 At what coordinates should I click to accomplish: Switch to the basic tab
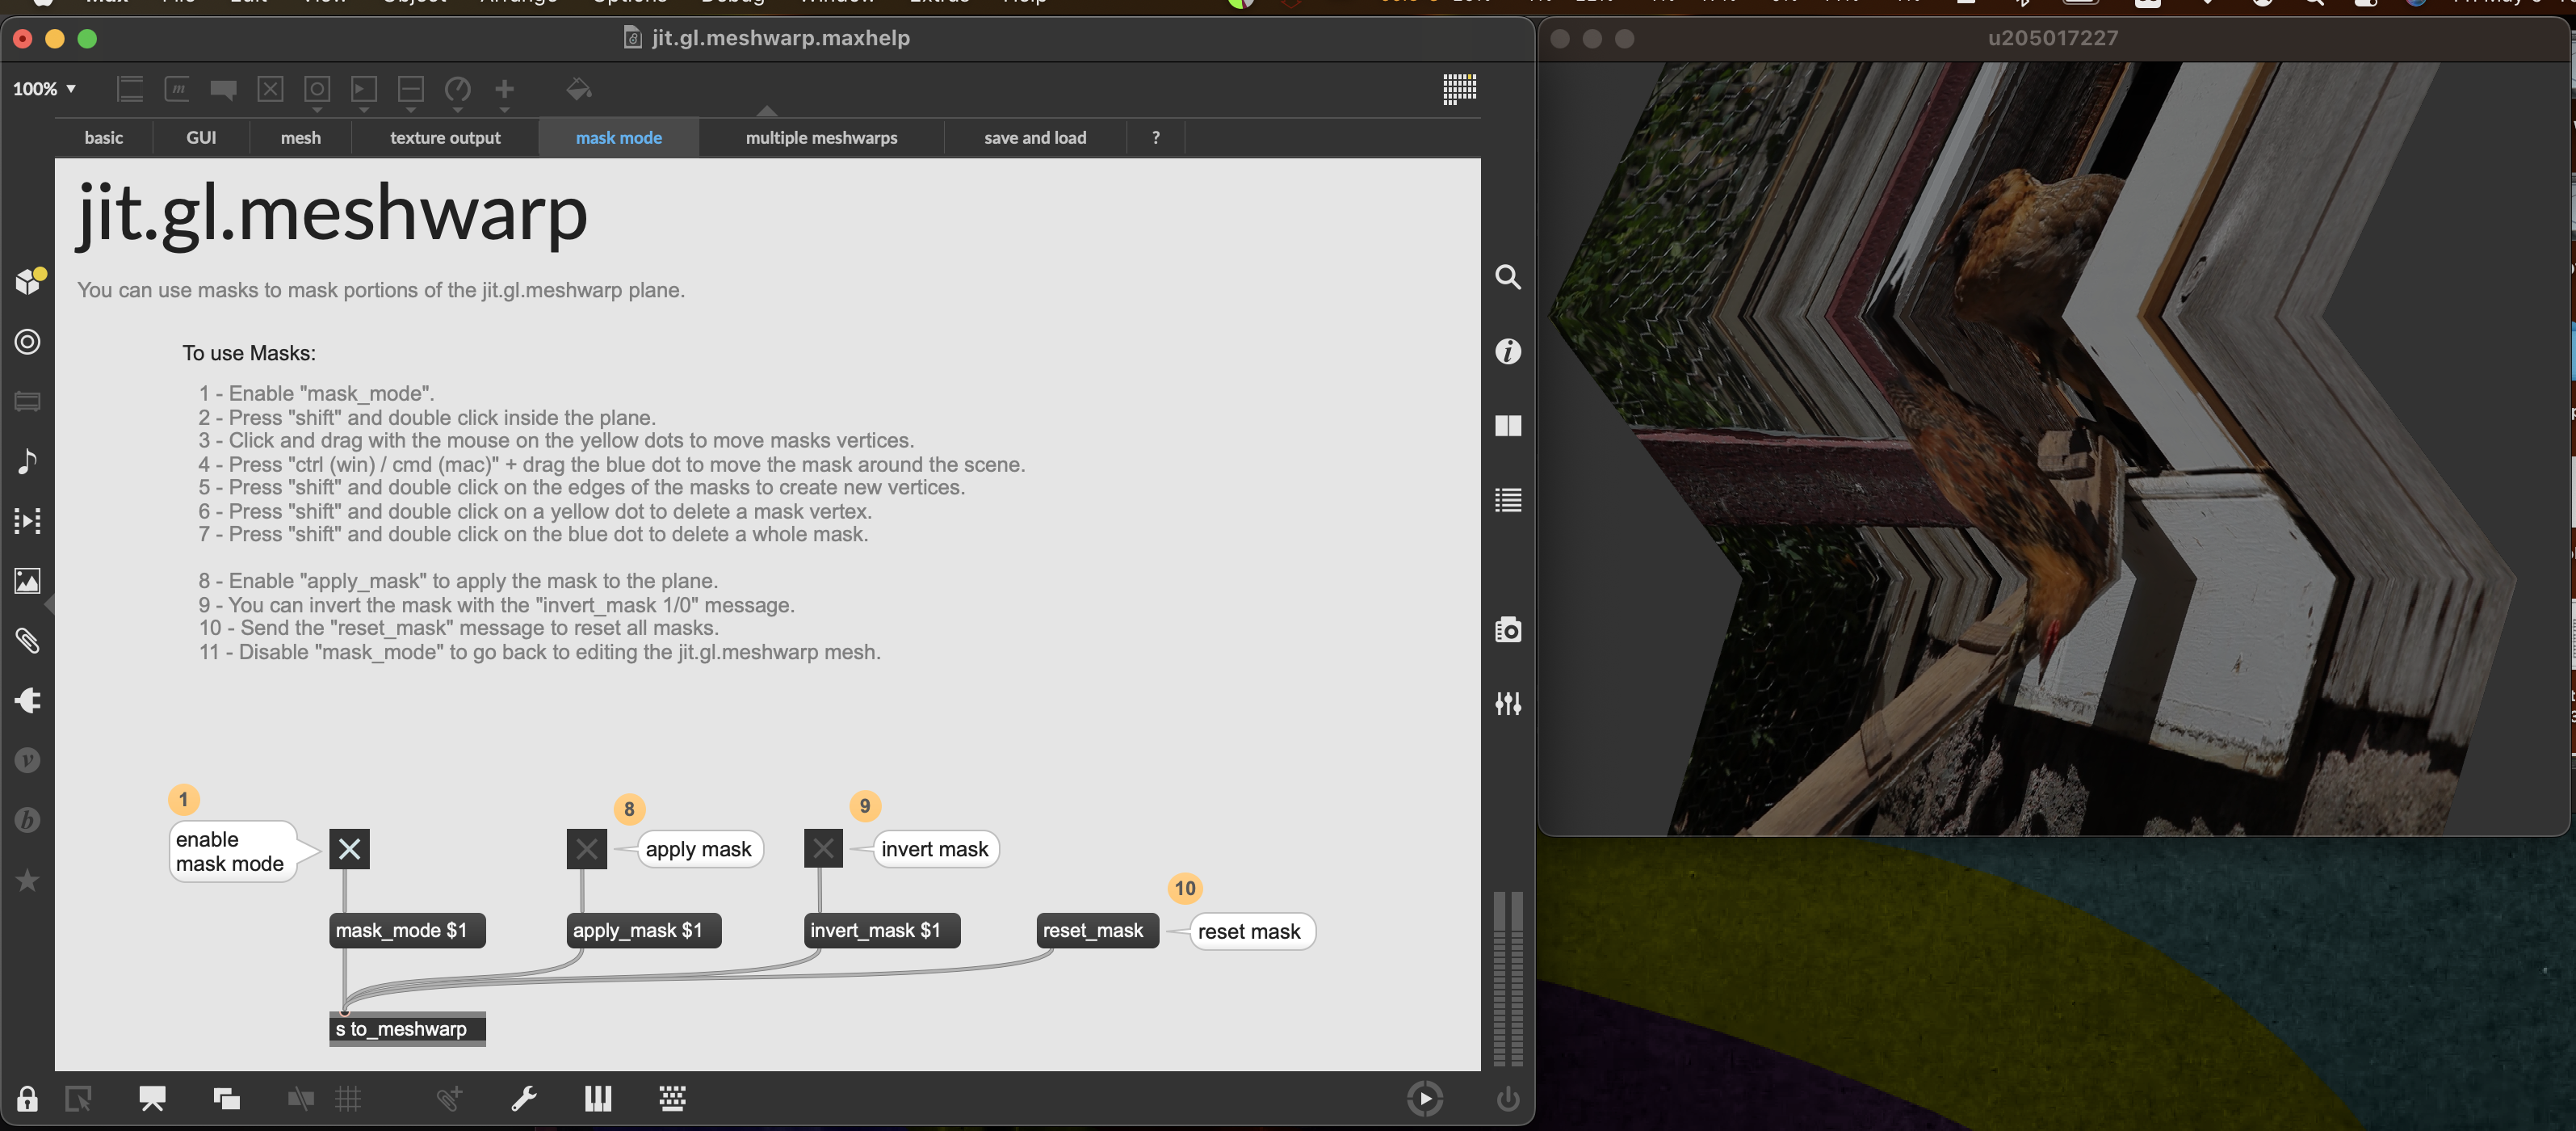104,138
